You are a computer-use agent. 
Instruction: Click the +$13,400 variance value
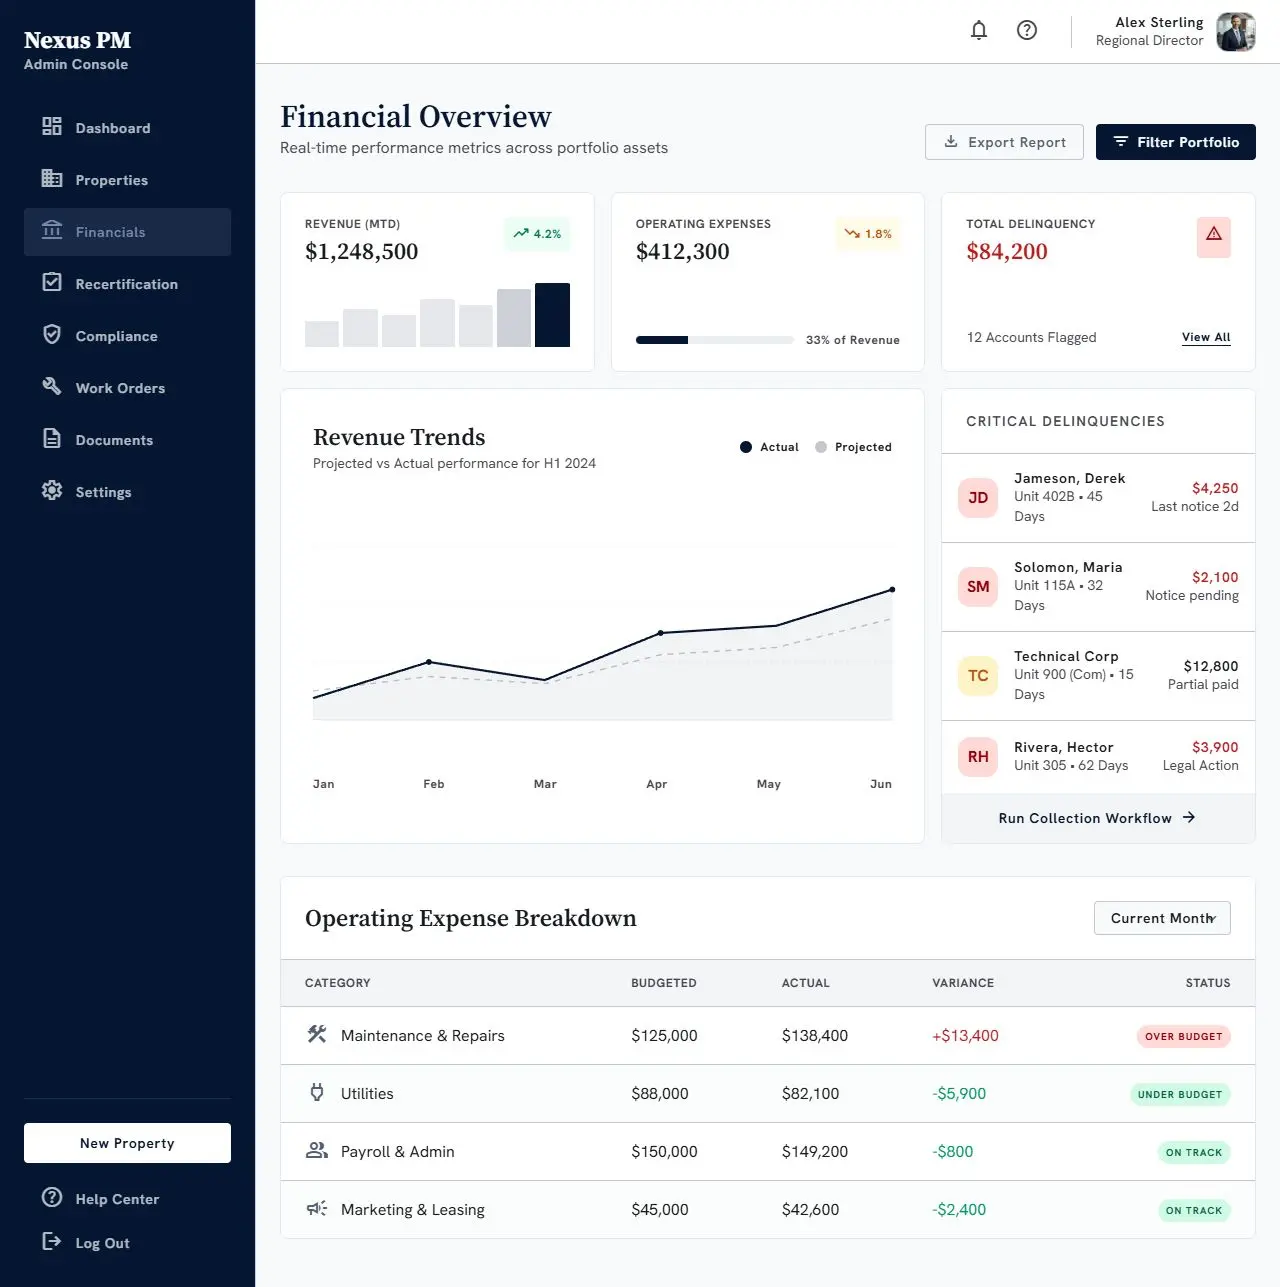(965, 1036)
